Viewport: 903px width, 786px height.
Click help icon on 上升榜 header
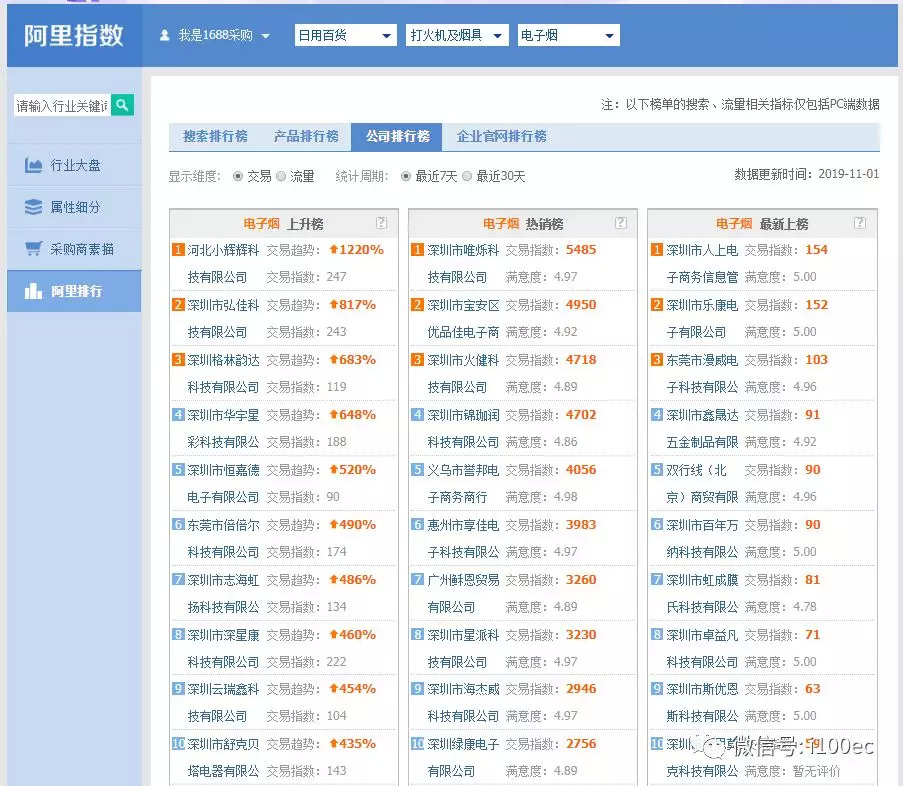381,223
